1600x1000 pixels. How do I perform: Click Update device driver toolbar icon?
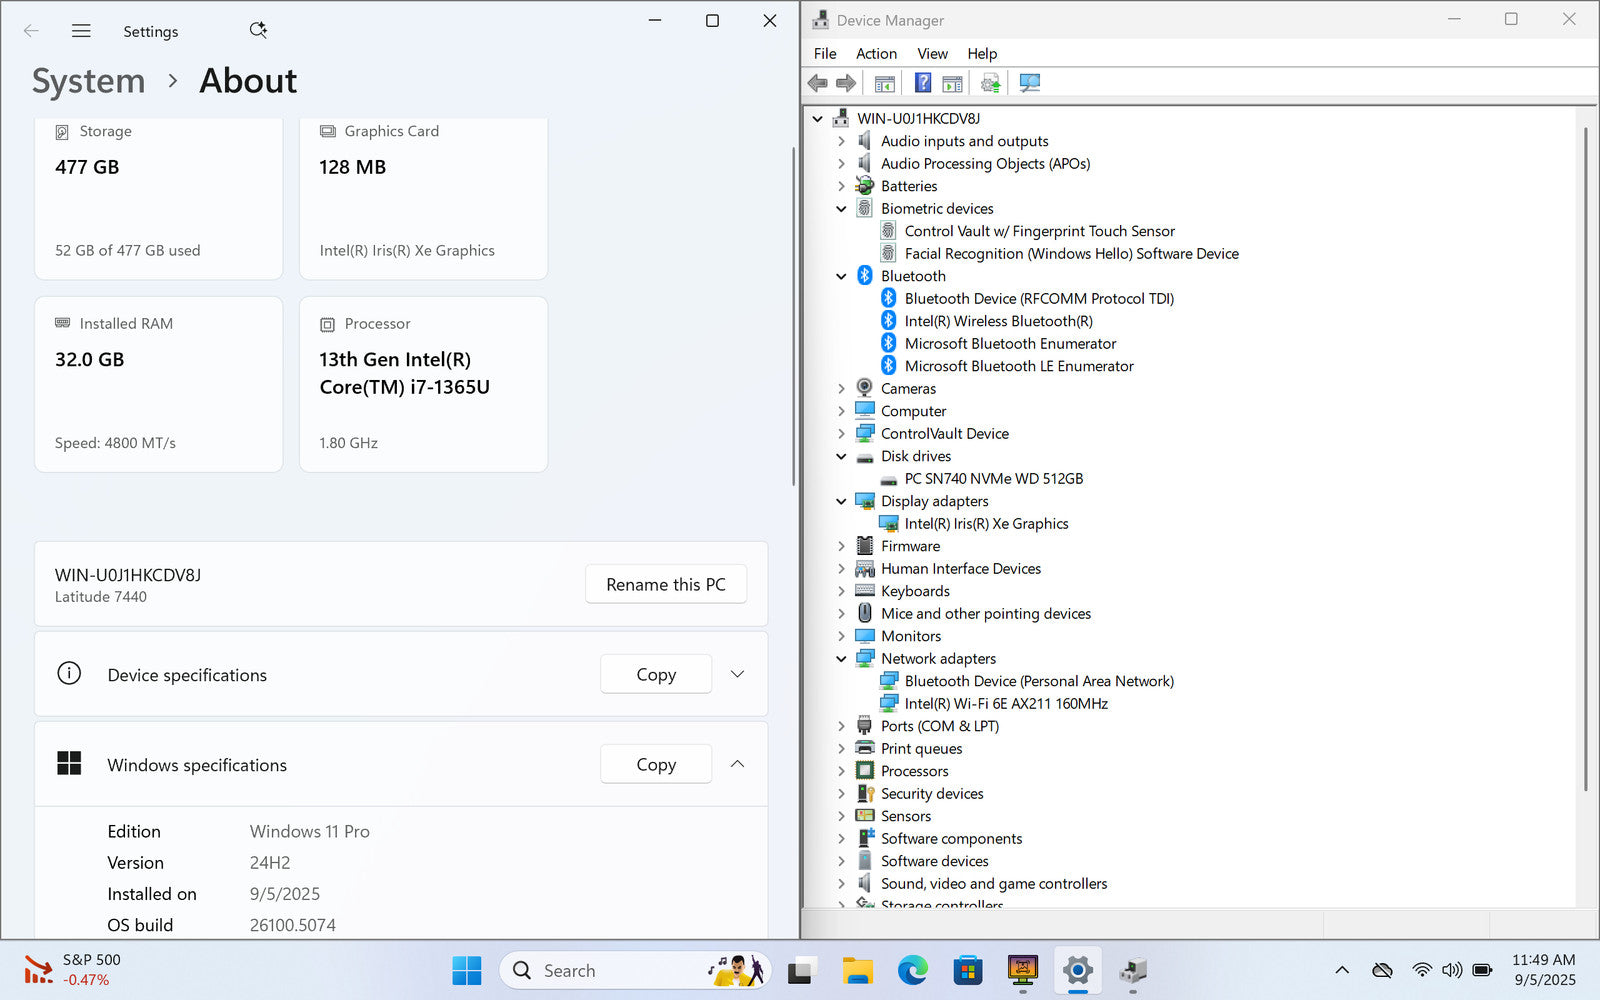pos(990,83)
